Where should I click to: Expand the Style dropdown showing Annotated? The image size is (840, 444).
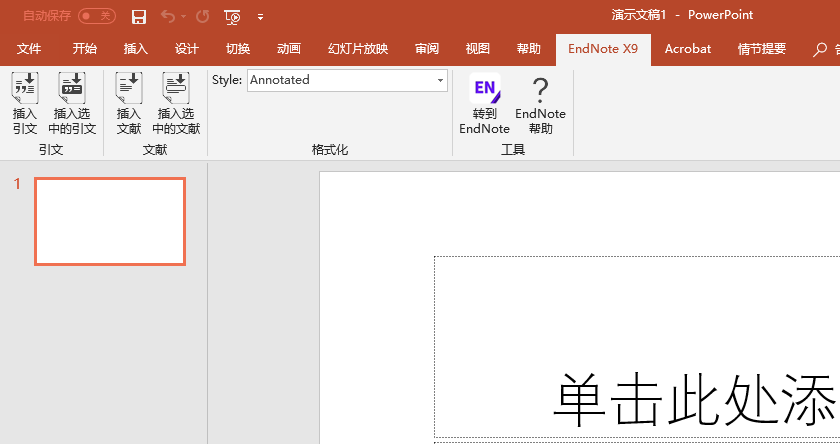440,80
